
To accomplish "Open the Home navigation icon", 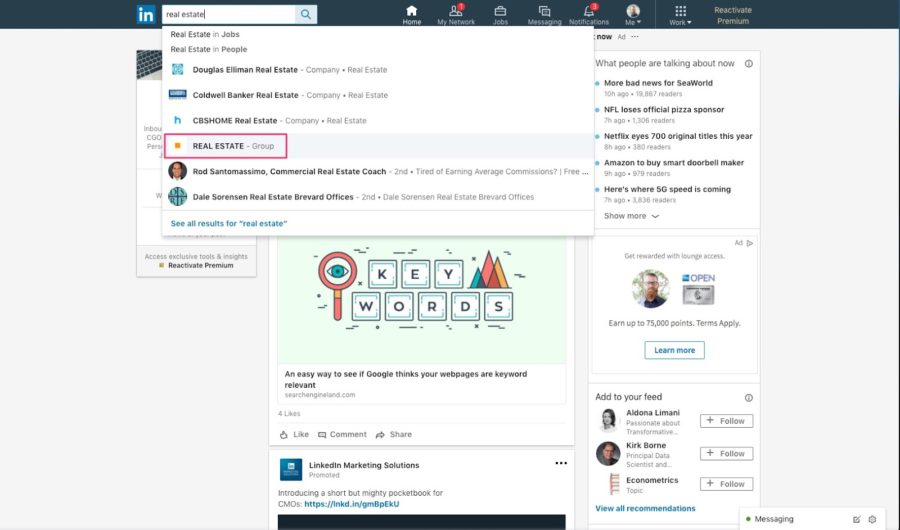I will tap(412, 15).
